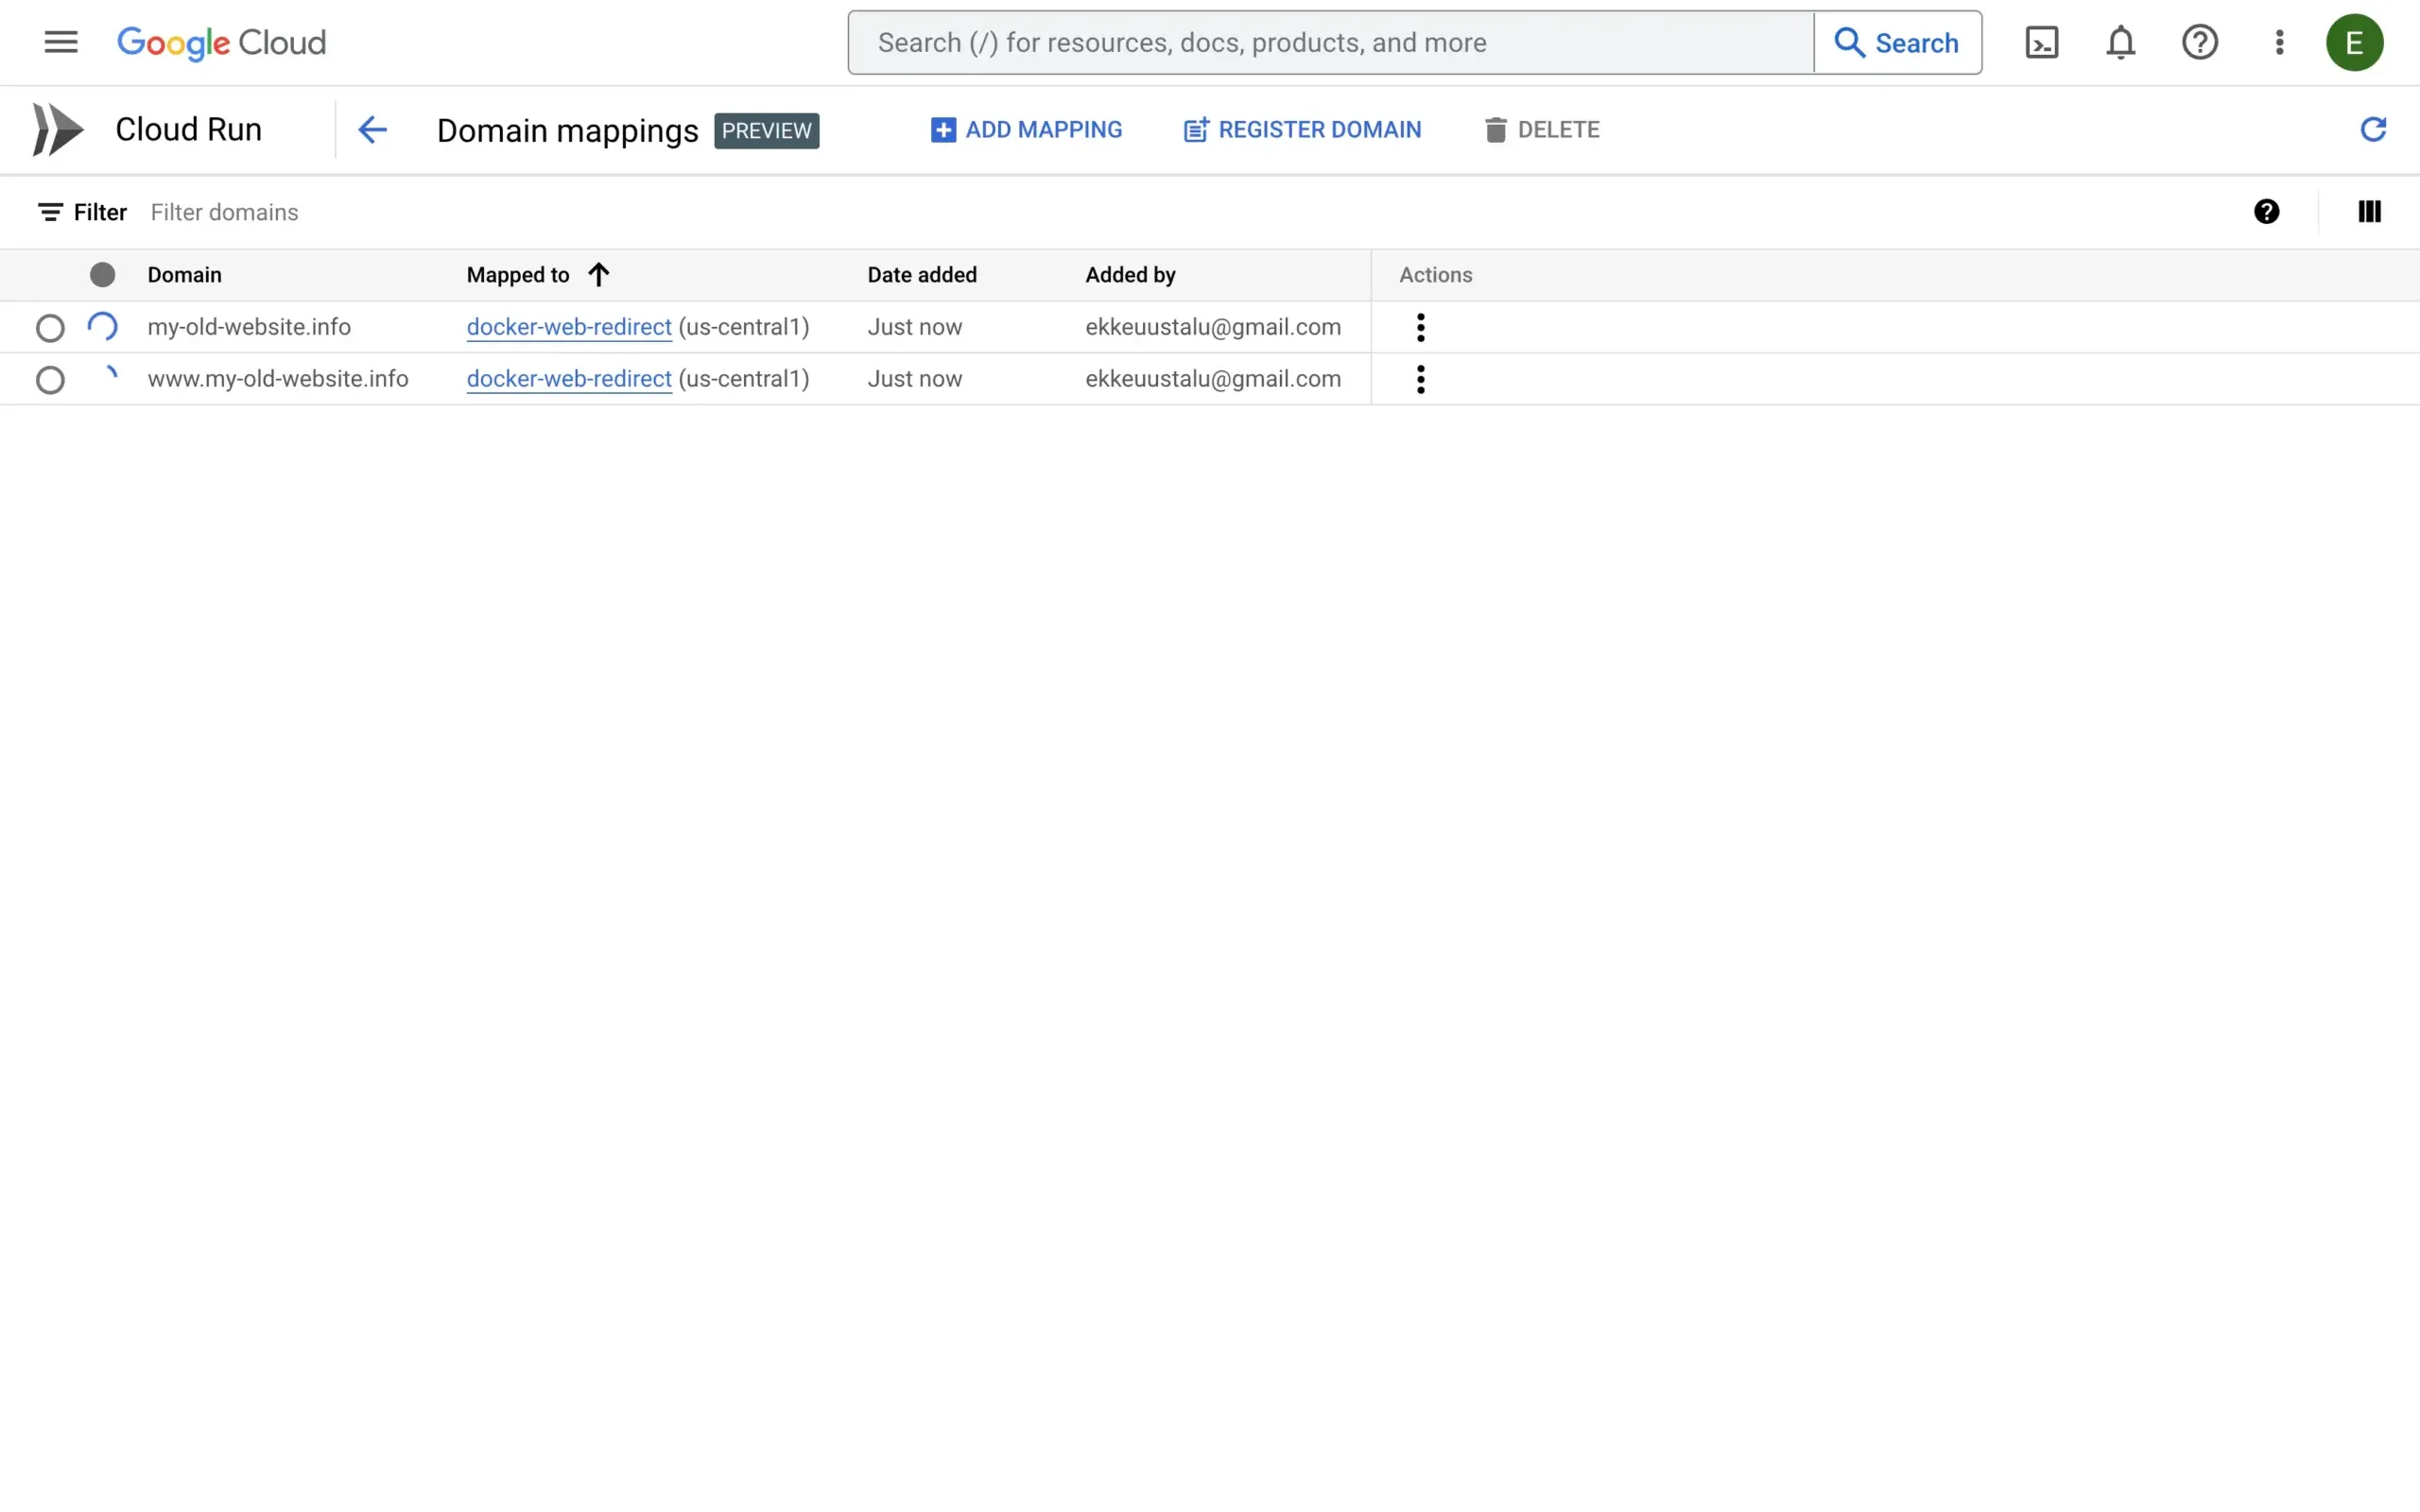2420x1512 pixels.
Task: Open docker-web-redirect service link
Action: coord(568,327)
